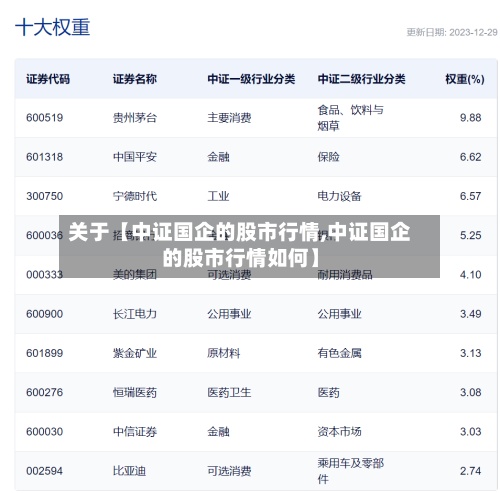
Task: Select the 权重(%) column header
Action: coord(465,79)
